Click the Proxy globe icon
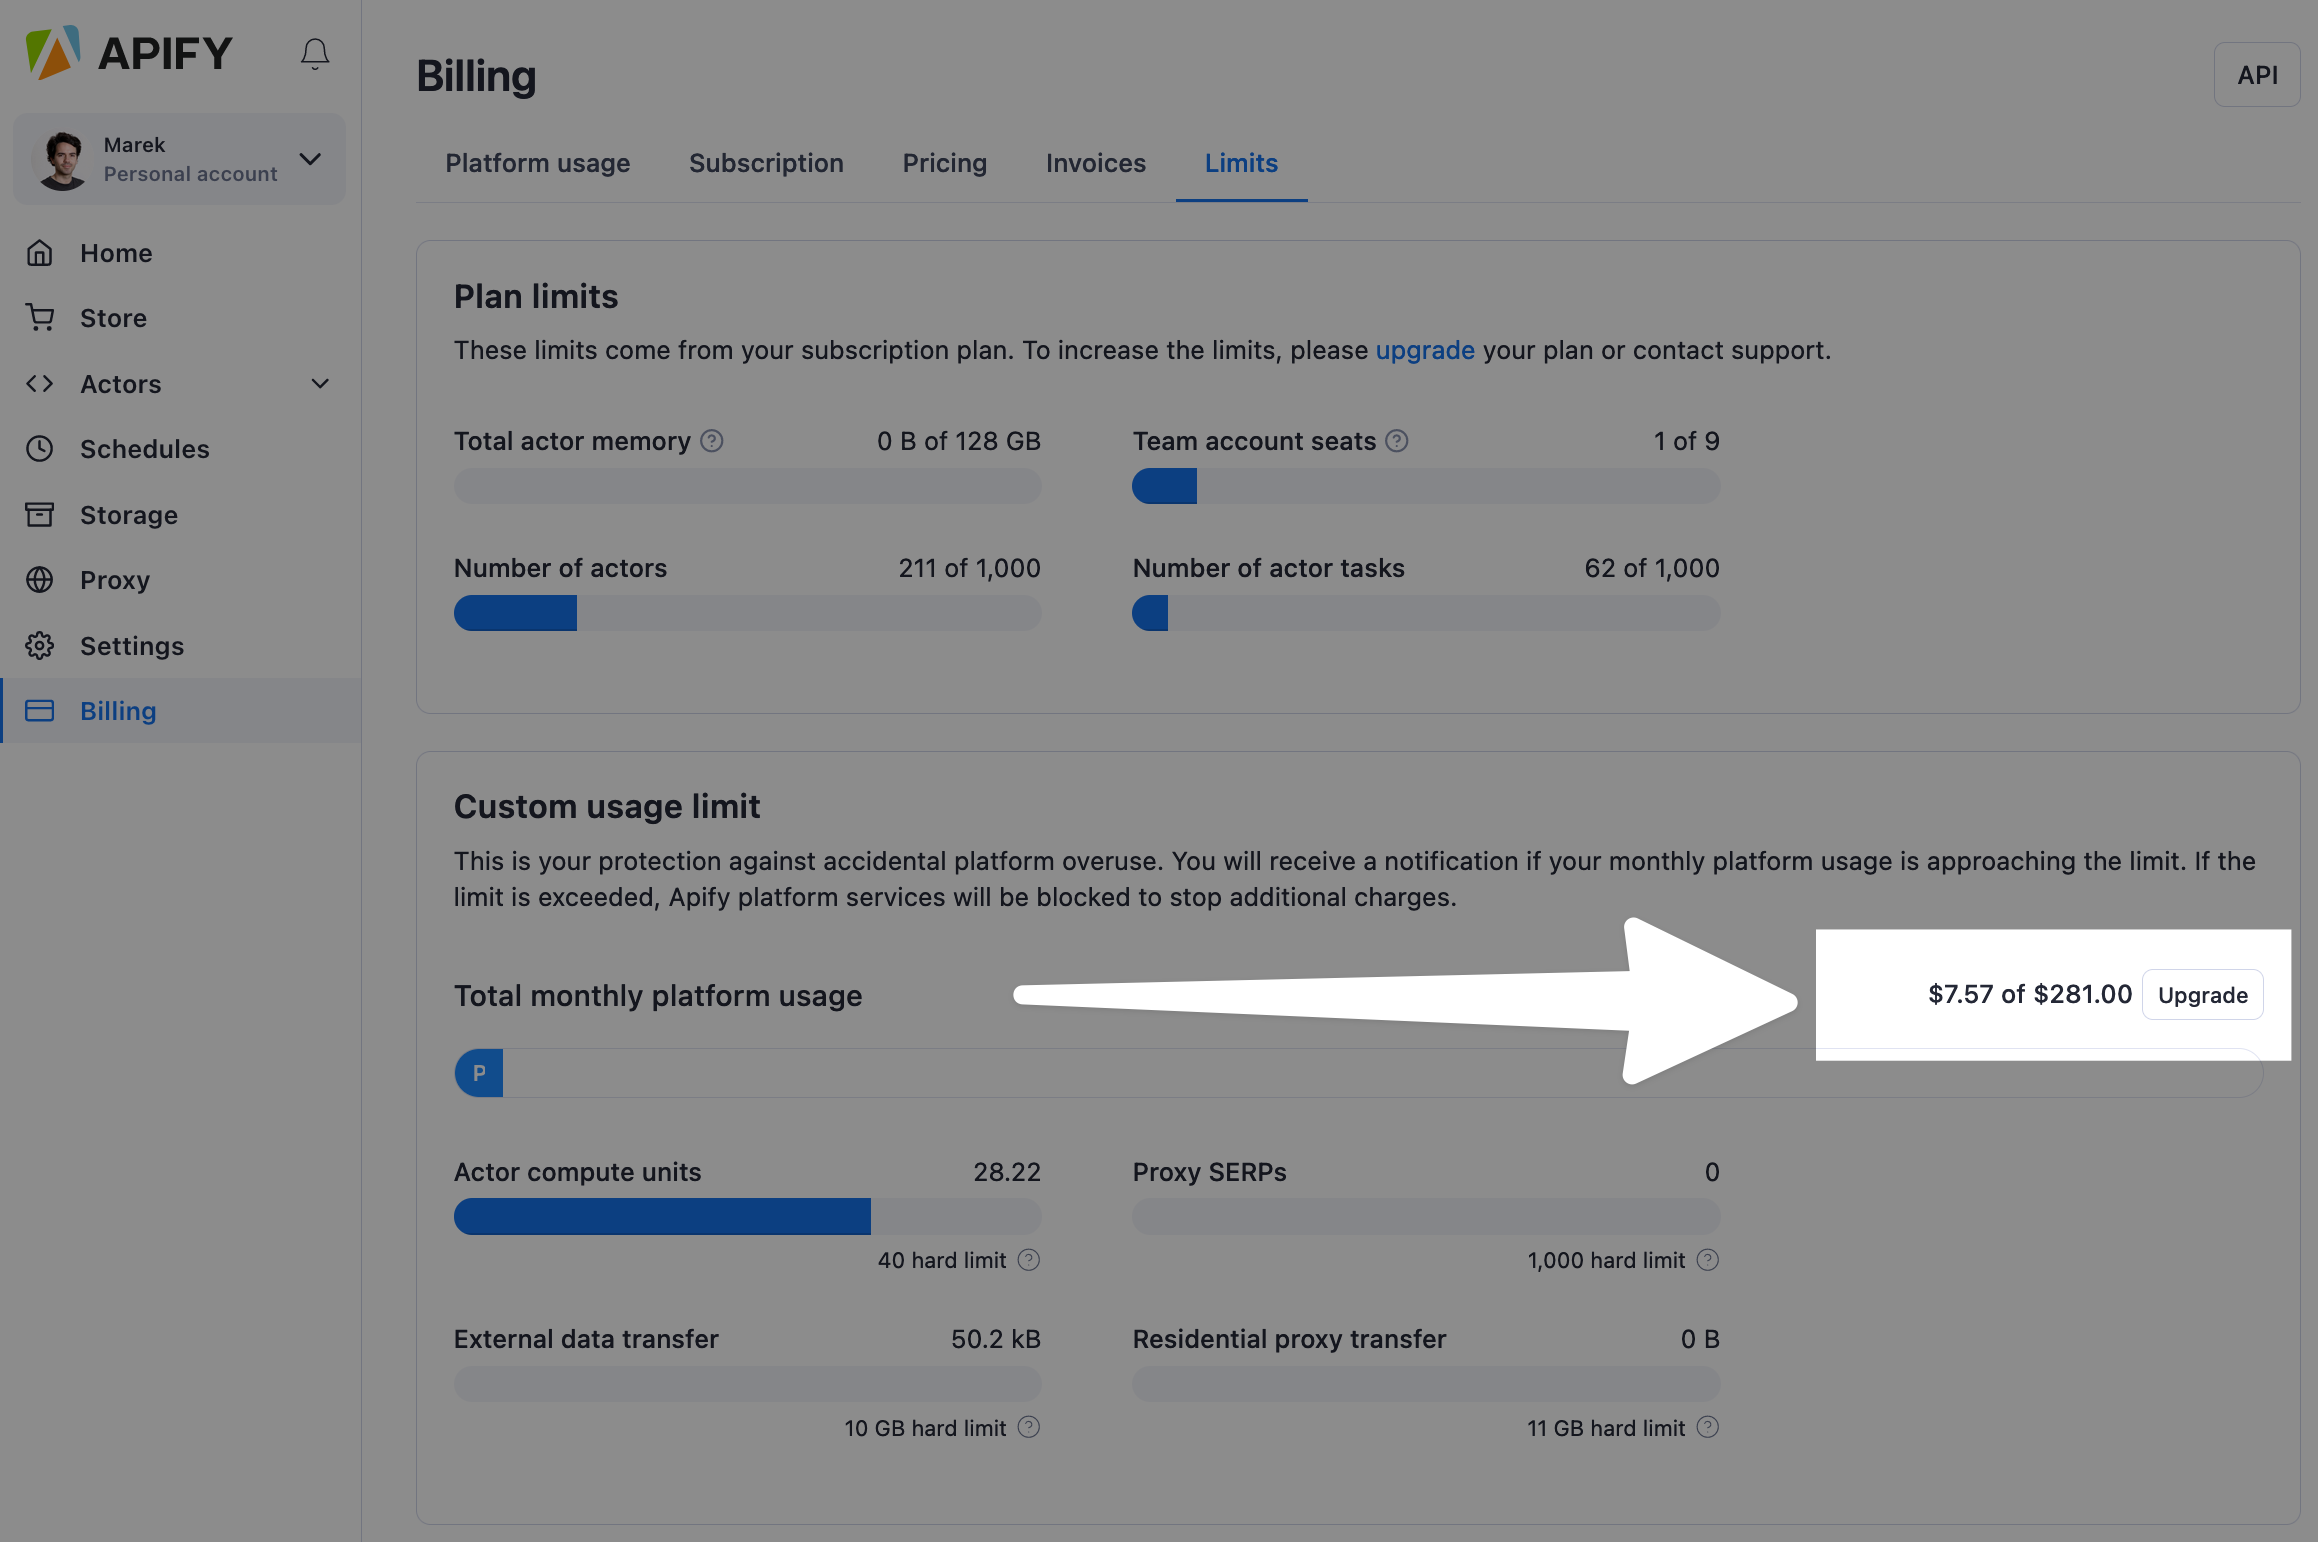Image resolution: width=2318 pixels, height=1542 pixels. pos(40,580)
